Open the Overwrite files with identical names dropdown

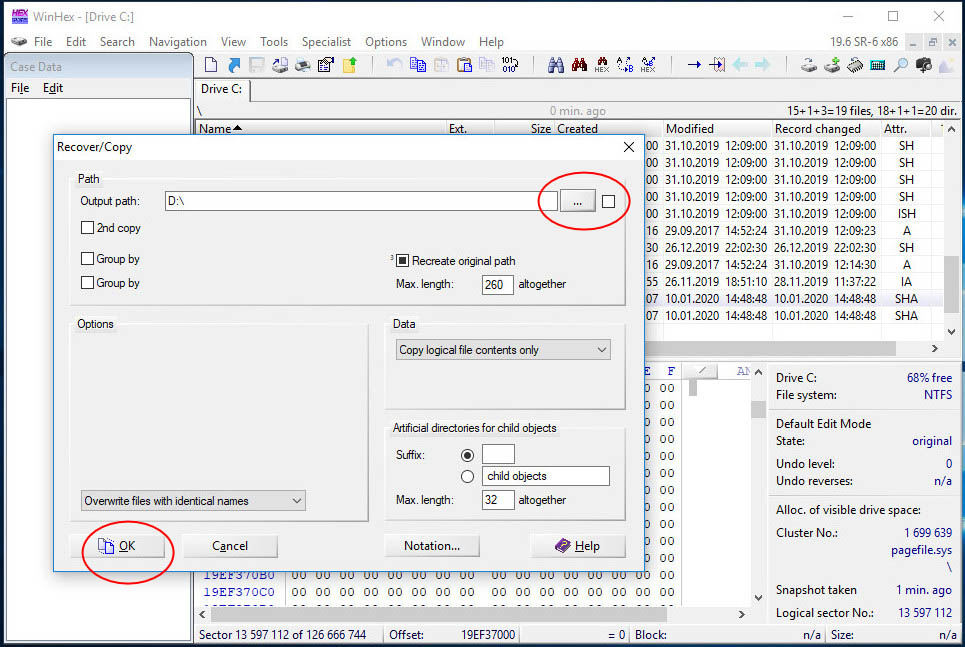(x=193, y=500)
